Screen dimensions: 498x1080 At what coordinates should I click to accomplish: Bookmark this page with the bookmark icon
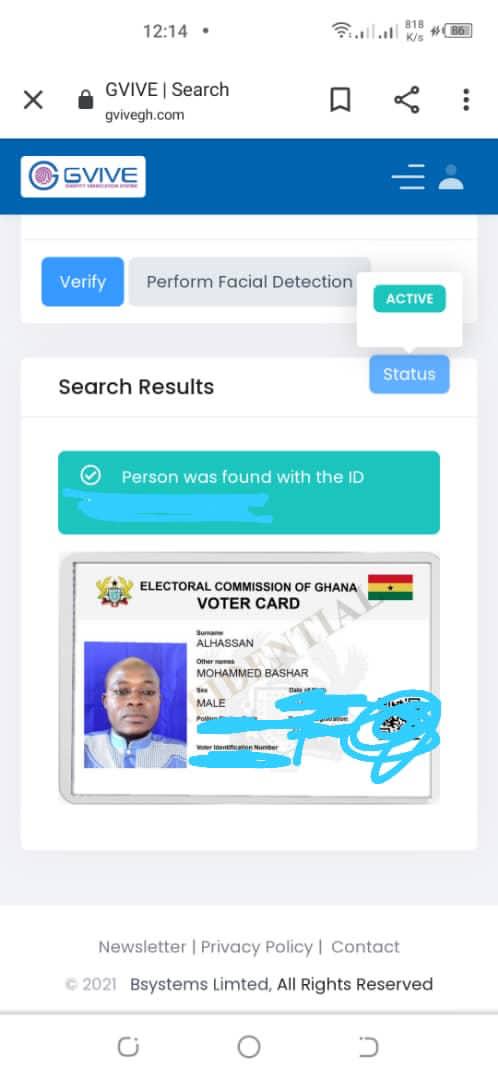point(340,101)
